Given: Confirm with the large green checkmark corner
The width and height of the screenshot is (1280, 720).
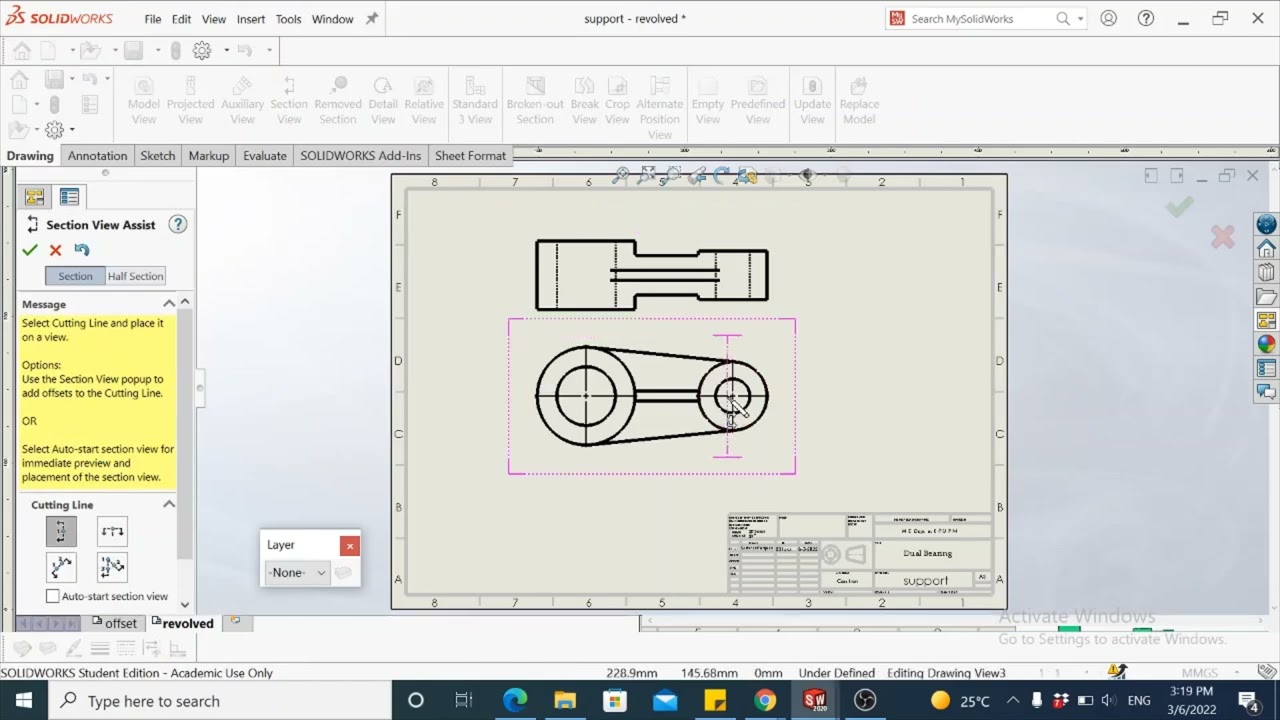Looking at the screenshot, I should pyautogui.click(x=1180, y=206).
